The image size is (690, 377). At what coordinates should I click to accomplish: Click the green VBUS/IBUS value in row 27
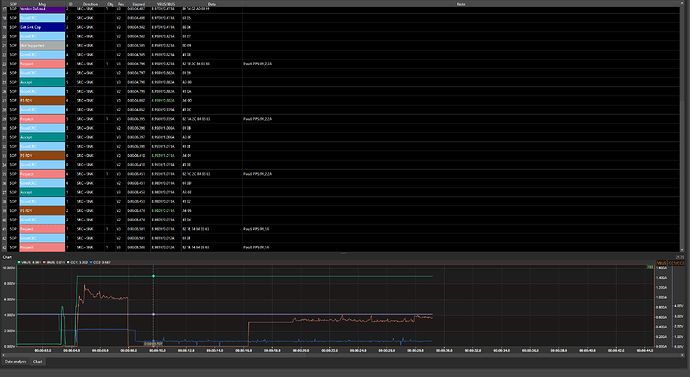click(163, 100)
